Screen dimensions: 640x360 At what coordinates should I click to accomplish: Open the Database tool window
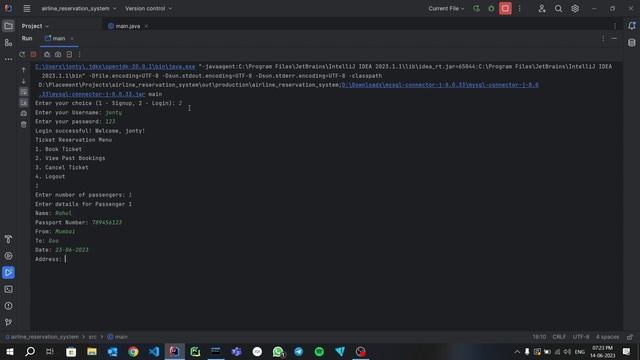[632, 42]
